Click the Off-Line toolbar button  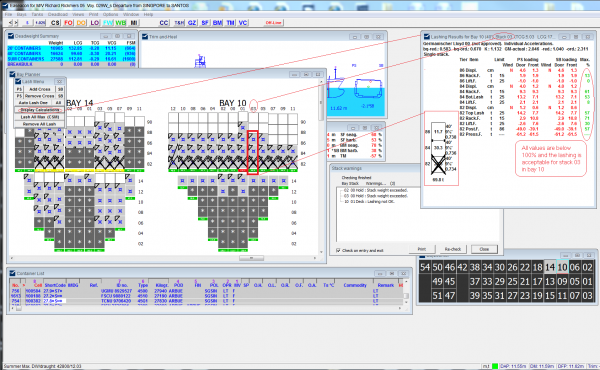point(274,23)
